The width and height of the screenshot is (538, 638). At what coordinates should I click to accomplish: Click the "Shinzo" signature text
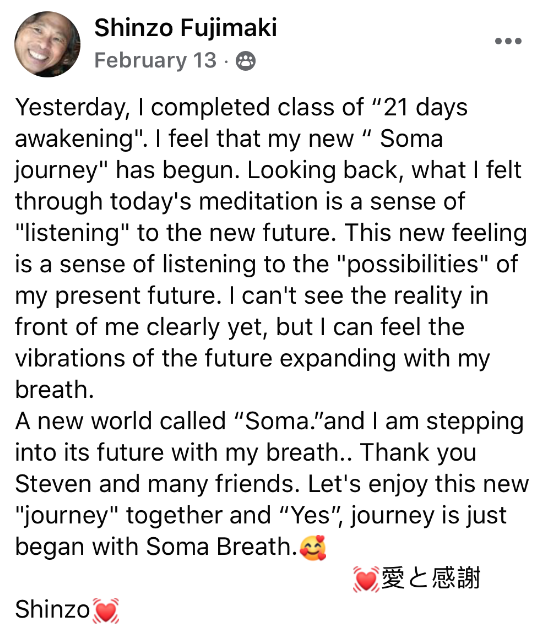point(52,610)
